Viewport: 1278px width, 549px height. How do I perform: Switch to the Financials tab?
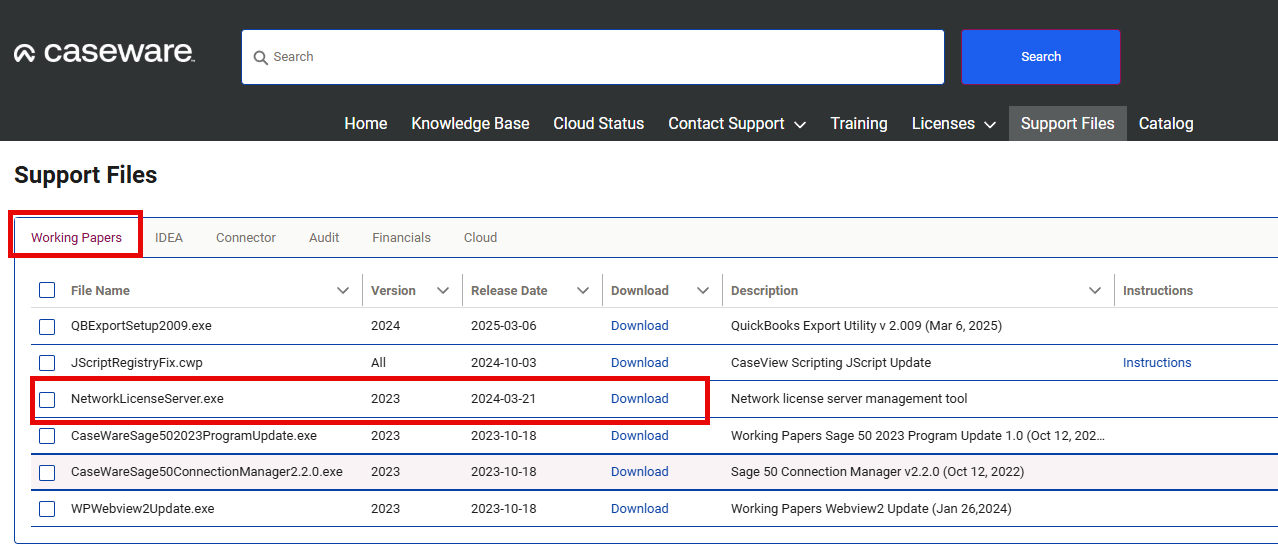(401, 238)
